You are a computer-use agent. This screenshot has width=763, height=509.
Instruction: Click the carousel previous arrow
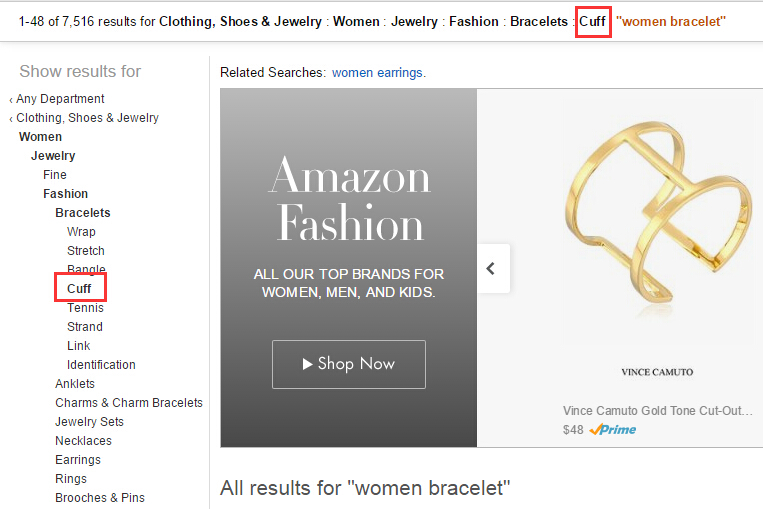point(493,269)
